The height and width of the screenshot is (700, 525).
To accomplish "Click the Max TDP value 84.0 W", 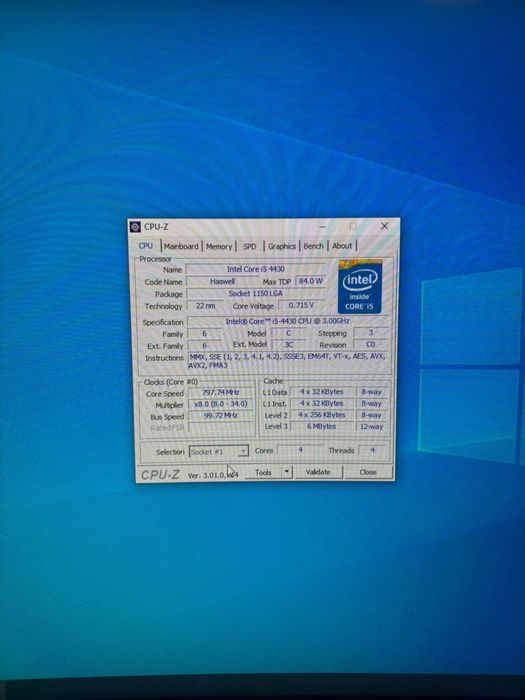I will point(310,281).
